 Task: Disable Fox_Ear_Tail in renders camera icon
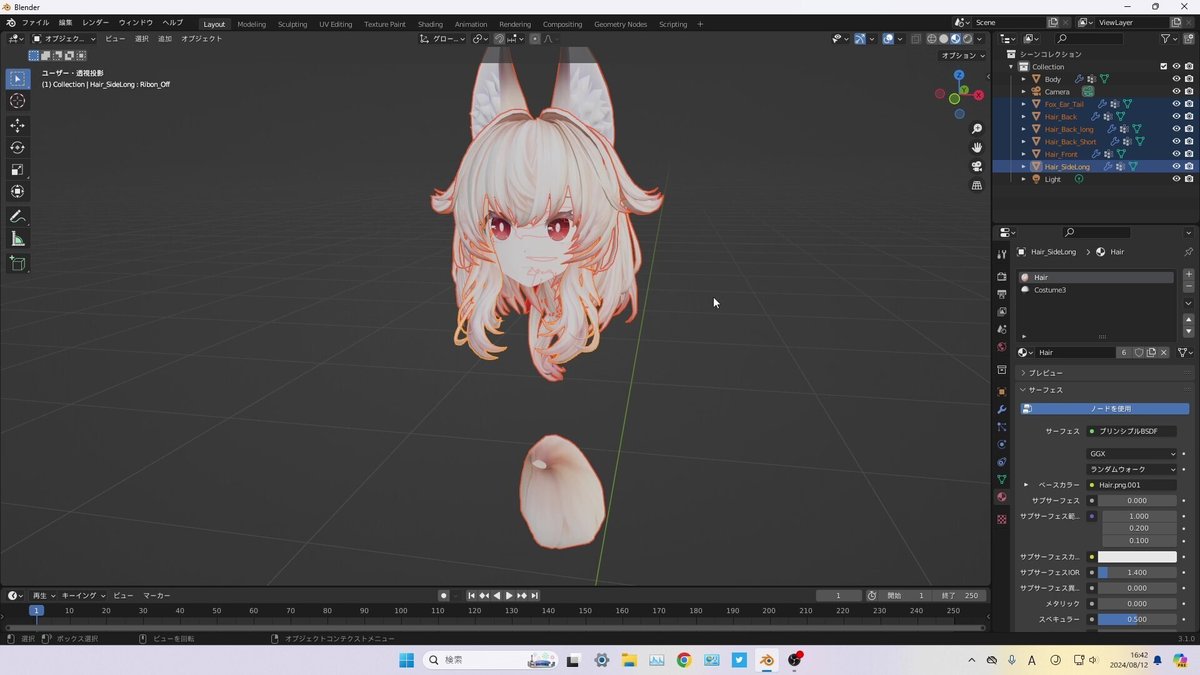1189,104
